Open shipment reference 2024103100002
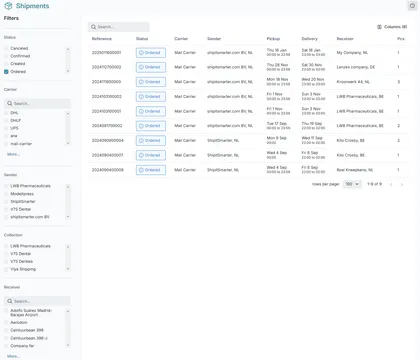Image resolution: width=420 pixels, height=360 pixels. point(107,96)
